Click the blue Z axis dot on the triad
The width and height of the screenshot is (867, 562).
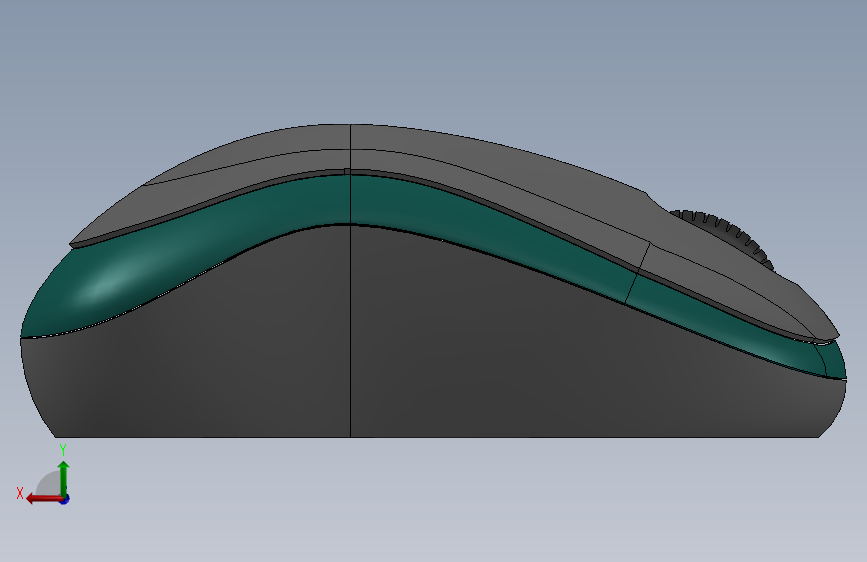tap(65, 499)
